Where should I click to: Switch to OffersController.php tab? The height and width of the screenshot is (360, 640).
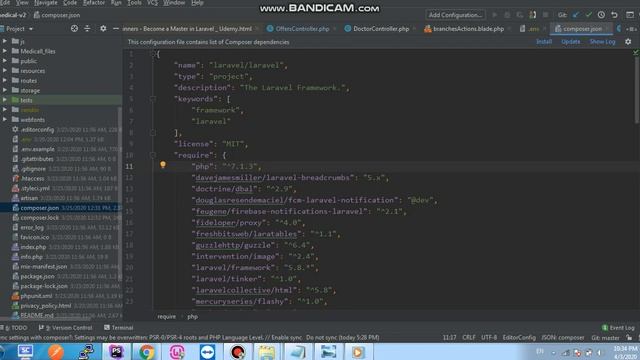click(x=302, y=29)
